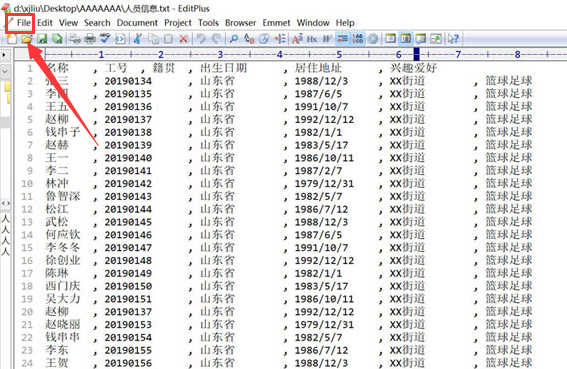Open the Replace tool icon
The image size is (567, 369).
click(249, 38)
